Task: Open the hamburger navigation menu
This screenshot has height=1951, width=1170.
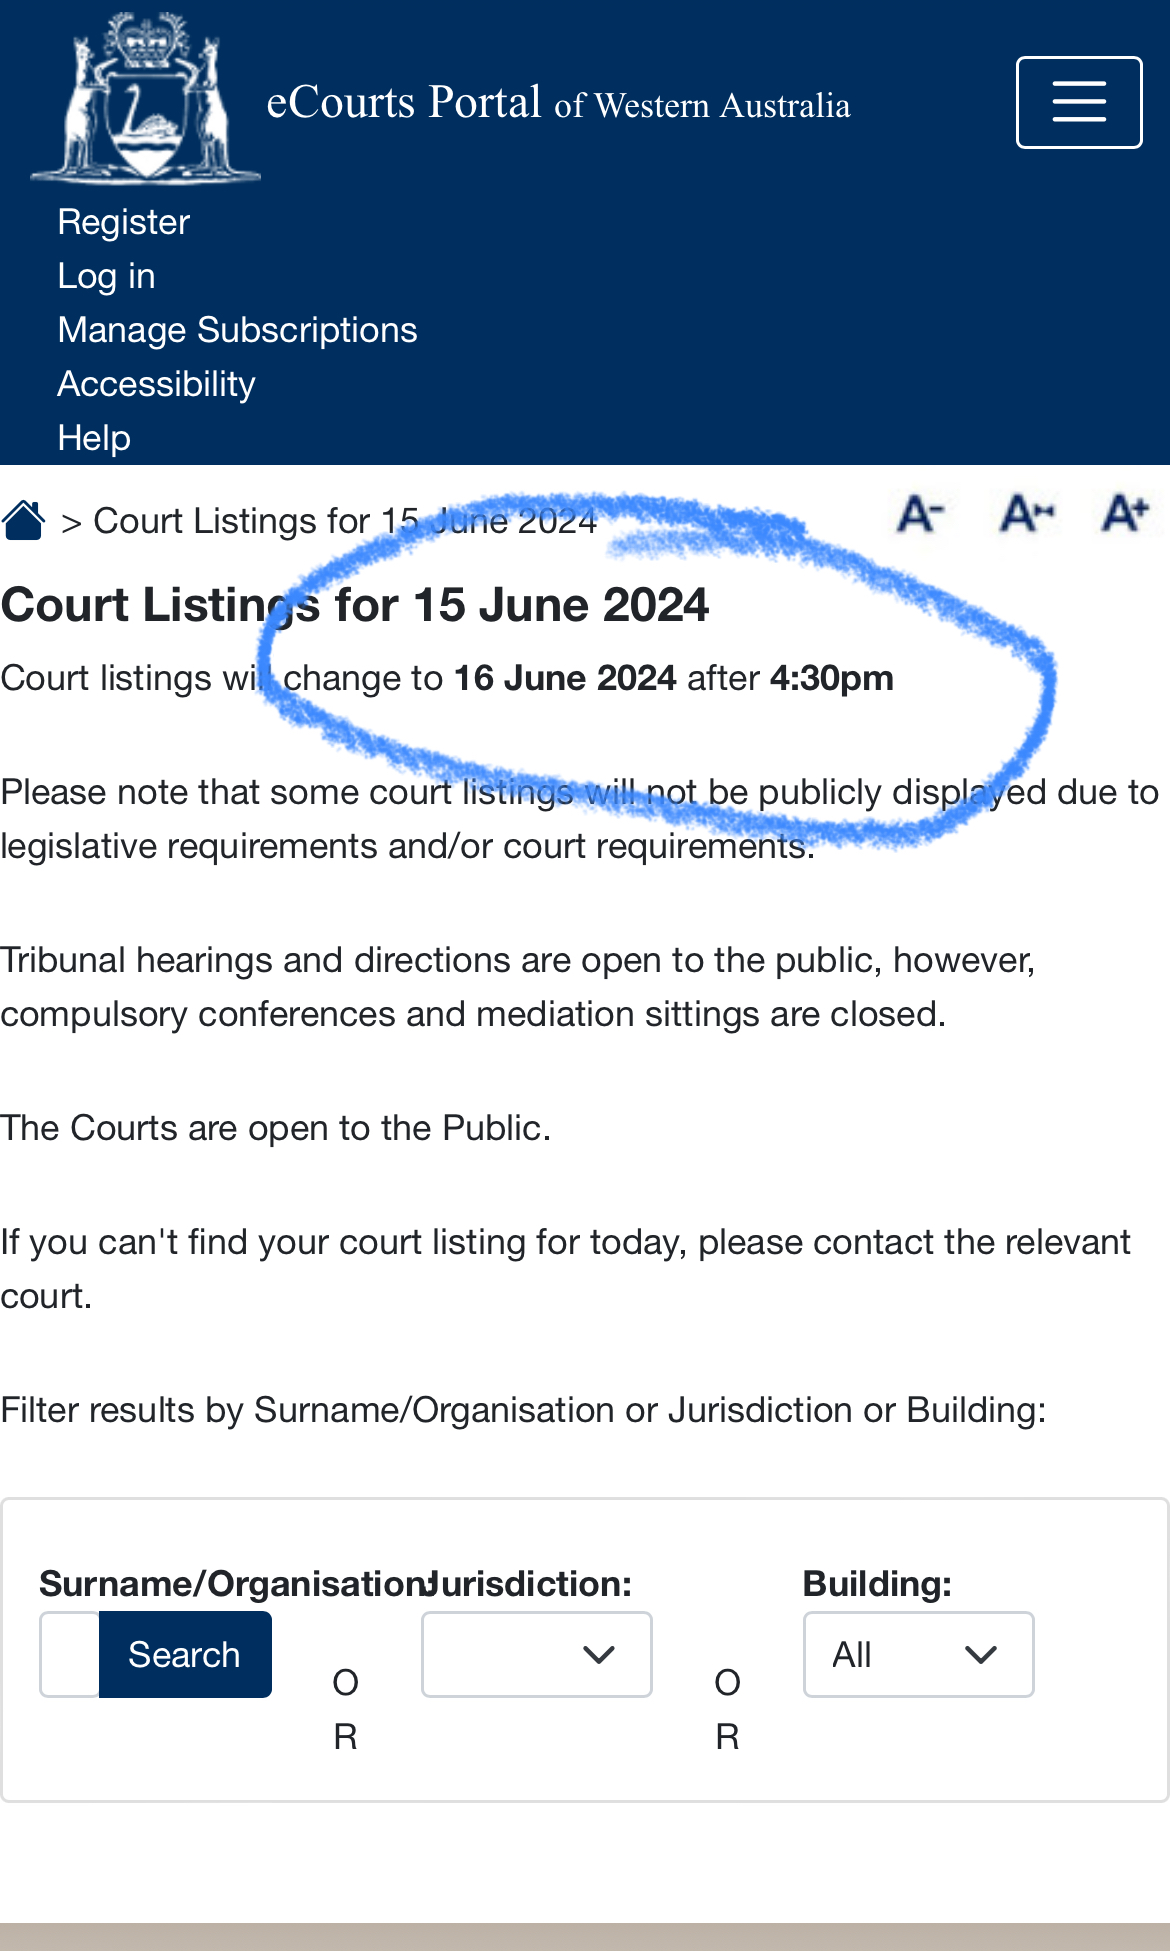Action: pos(1079,102)
